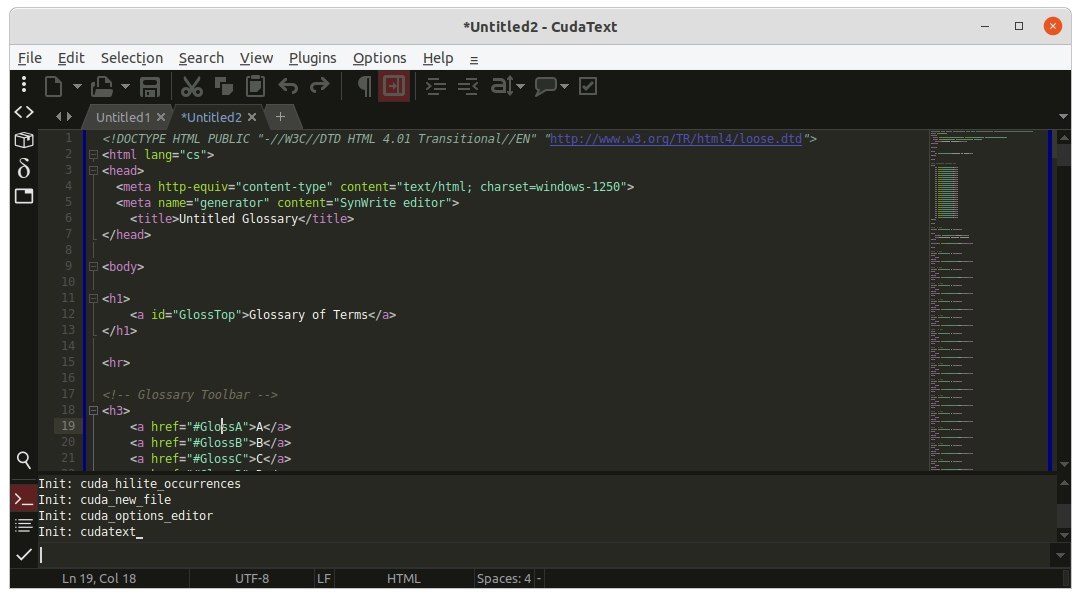This screenshot has width=1081, height=598.
Task: Select the Output list panel icon
Action: point(24,526)
